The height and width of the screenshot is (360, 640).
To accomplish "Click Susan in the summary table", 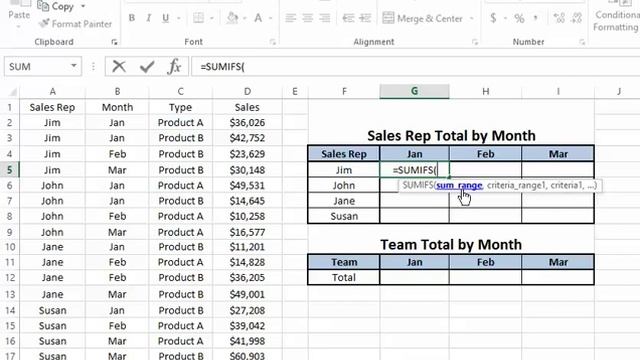I will click(344, 216).
